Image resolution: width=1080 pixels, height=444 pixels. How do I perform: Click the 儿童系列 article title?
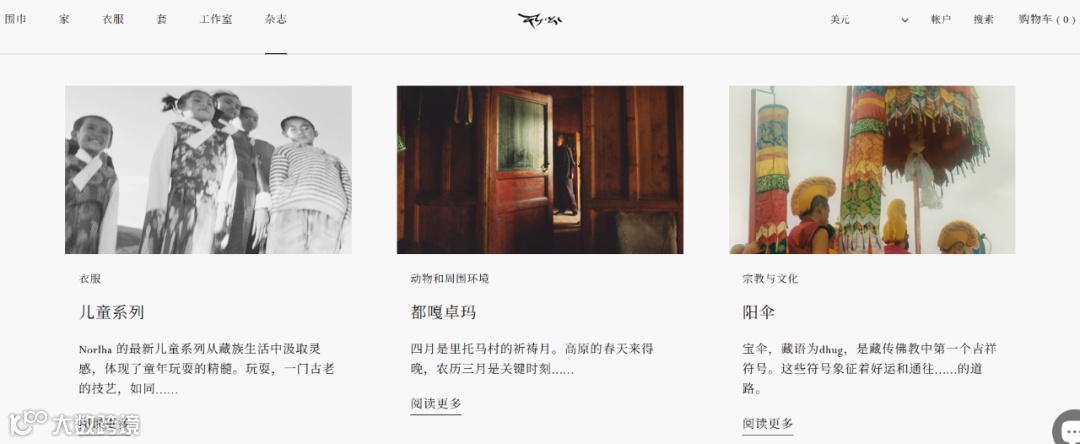tap(112, 313)
